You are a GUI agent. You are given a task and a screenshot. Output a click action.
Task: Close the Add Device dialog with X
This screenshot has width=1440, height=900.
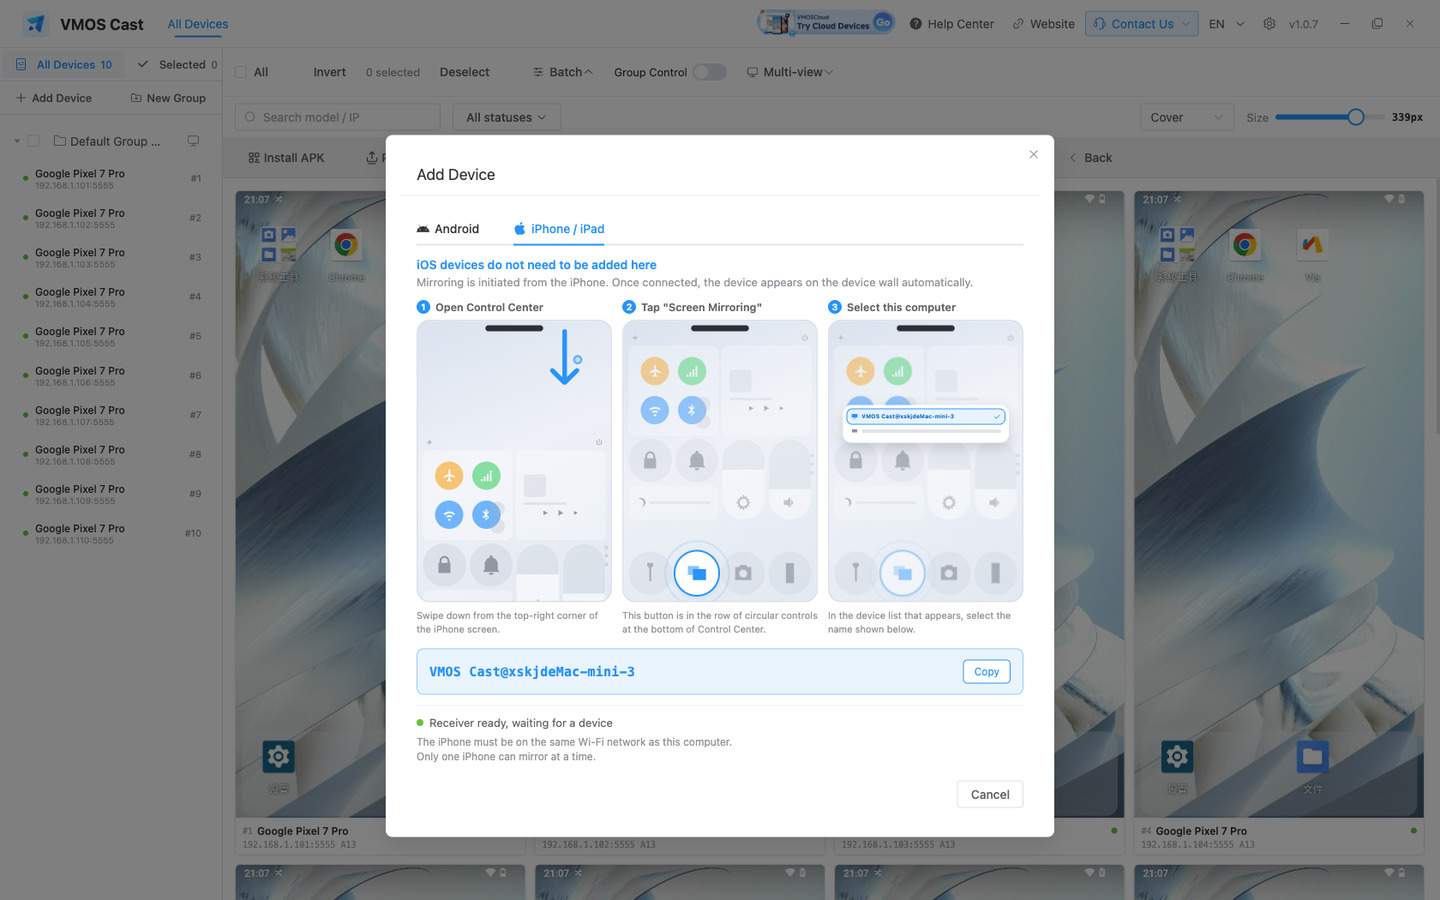pyautogui.click(x=1034, y=154)
